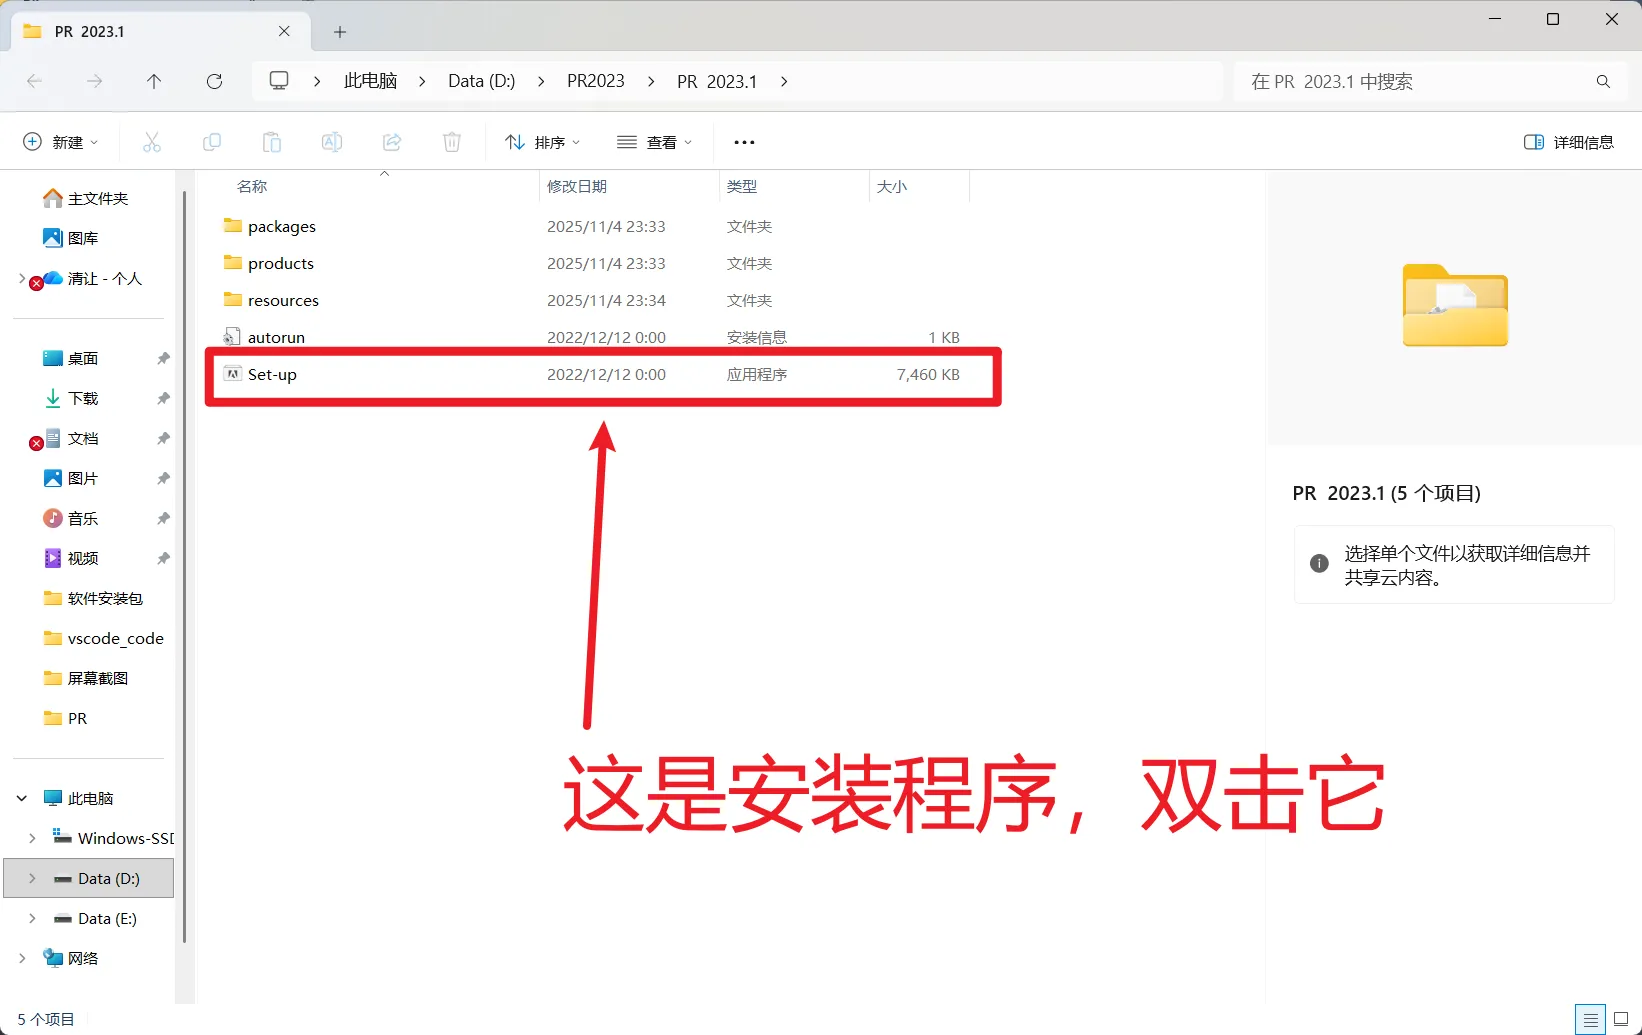This screenshot has width=1642, height=1035.
Task: Unpin 桌面 using its pin icon
Action: (163, 358)
